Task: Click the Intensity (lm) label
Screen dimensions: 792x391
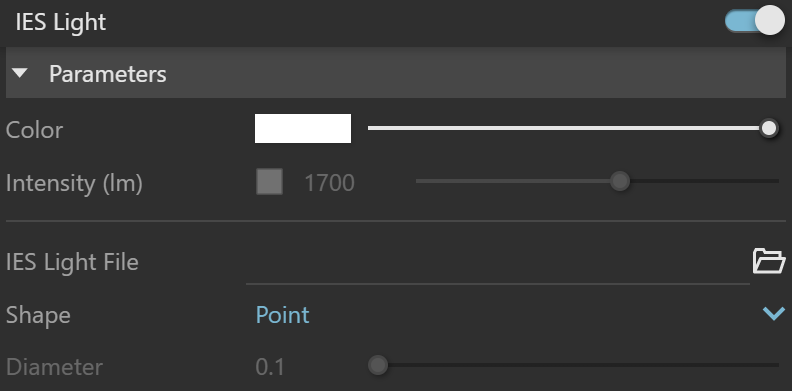Action: coord(74,183)
